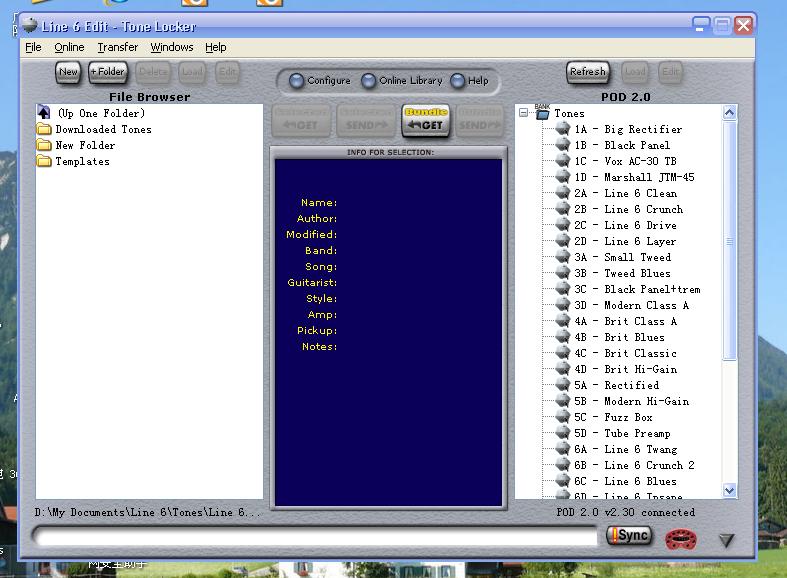The image size is (787, 578).
Task: Click the empty field beside Sync
Action: pos(315,537)
